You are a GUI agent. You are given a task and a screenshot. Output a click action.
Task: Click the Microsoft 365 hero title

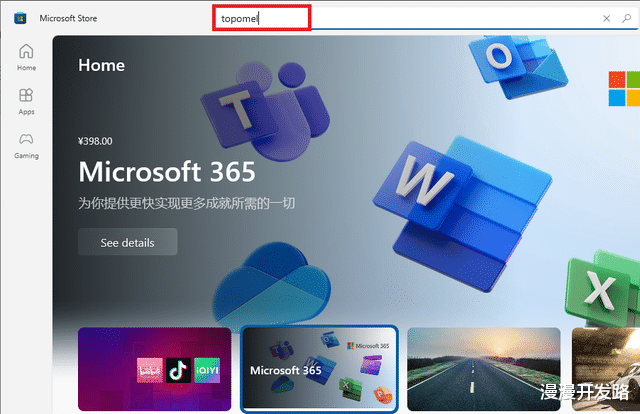pos(167,171)
